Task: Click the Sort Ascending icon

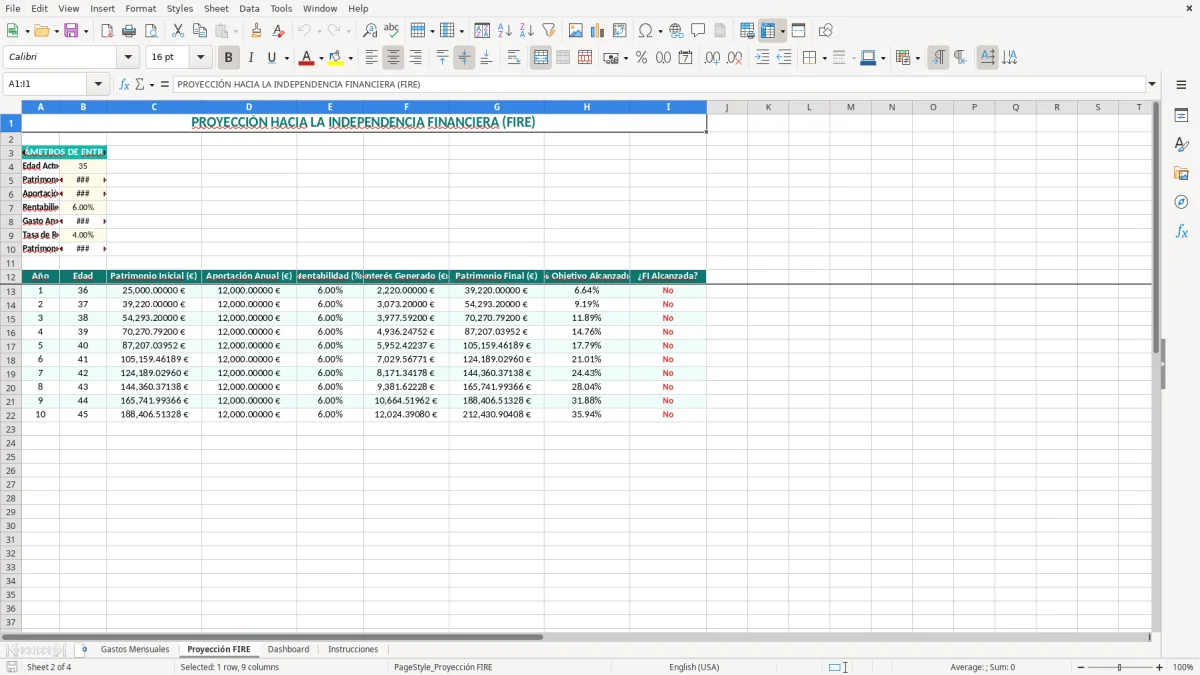Action: tap(505, 31)
